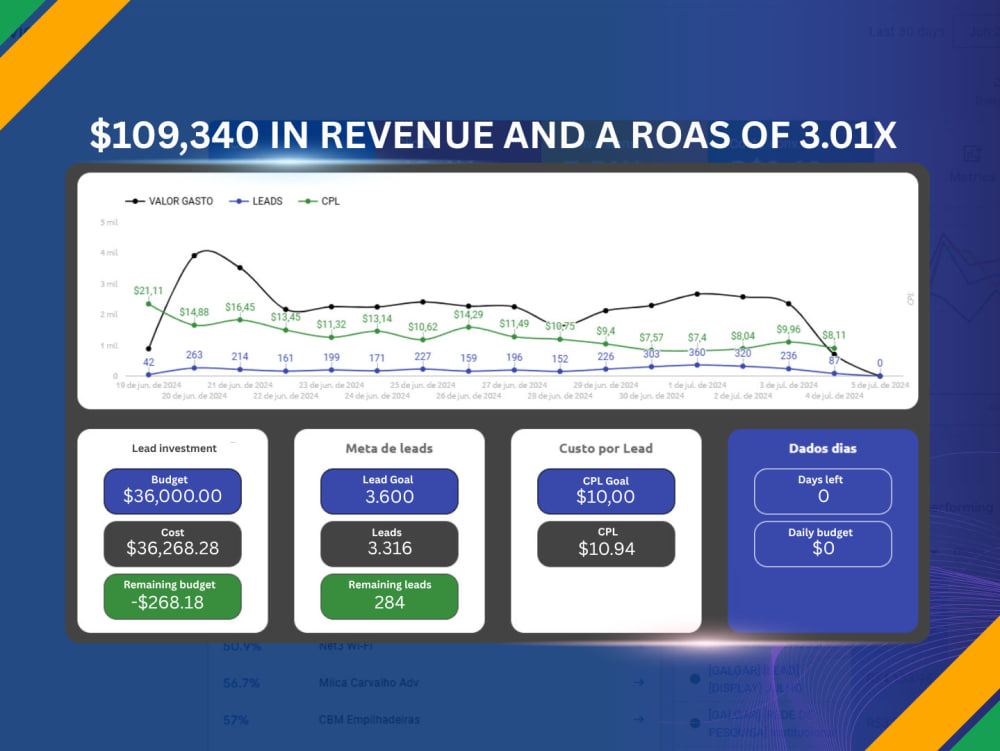Click the Cost $36,268.28 card
Image resolution: width=1000 pixels, height=751 pixels.
click(172, 544)
